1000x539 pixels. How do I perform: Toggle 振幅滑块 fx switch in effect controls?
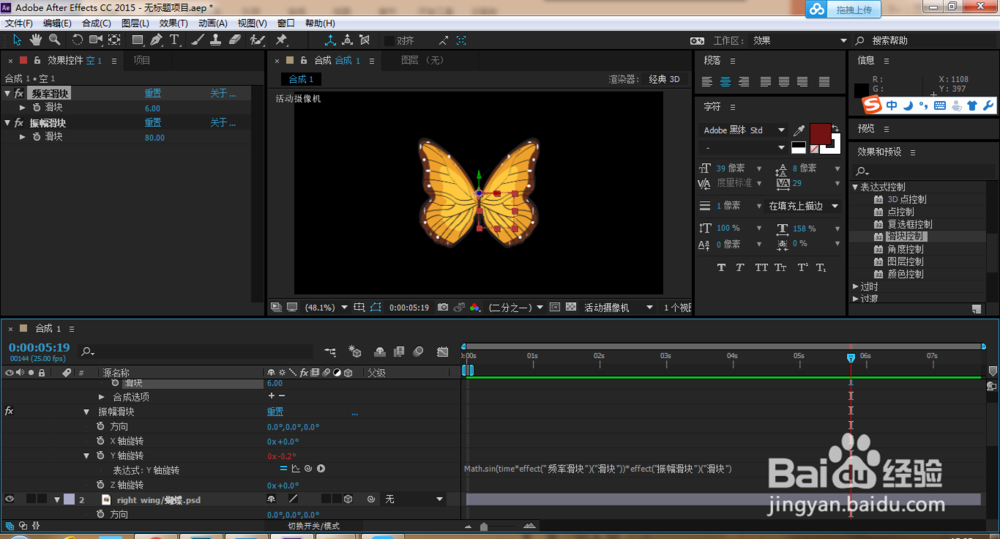[19, 122]
